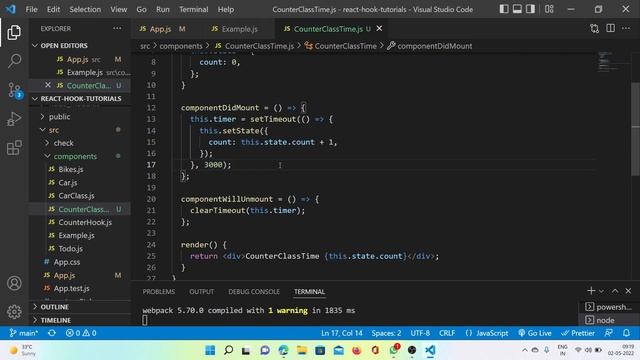Open Source Control view with badge

14,90
